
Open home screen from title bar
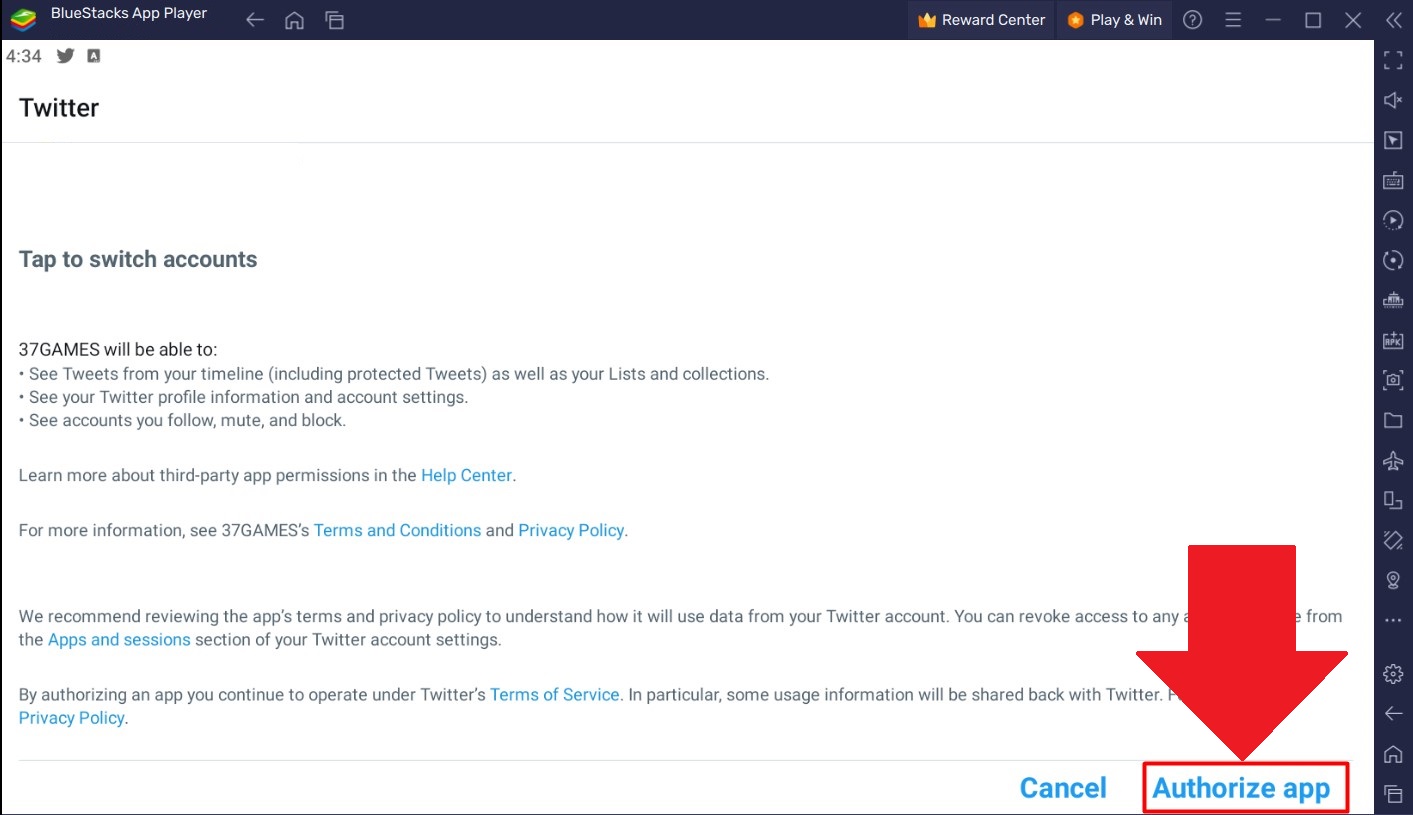click(x=294, y=20)
